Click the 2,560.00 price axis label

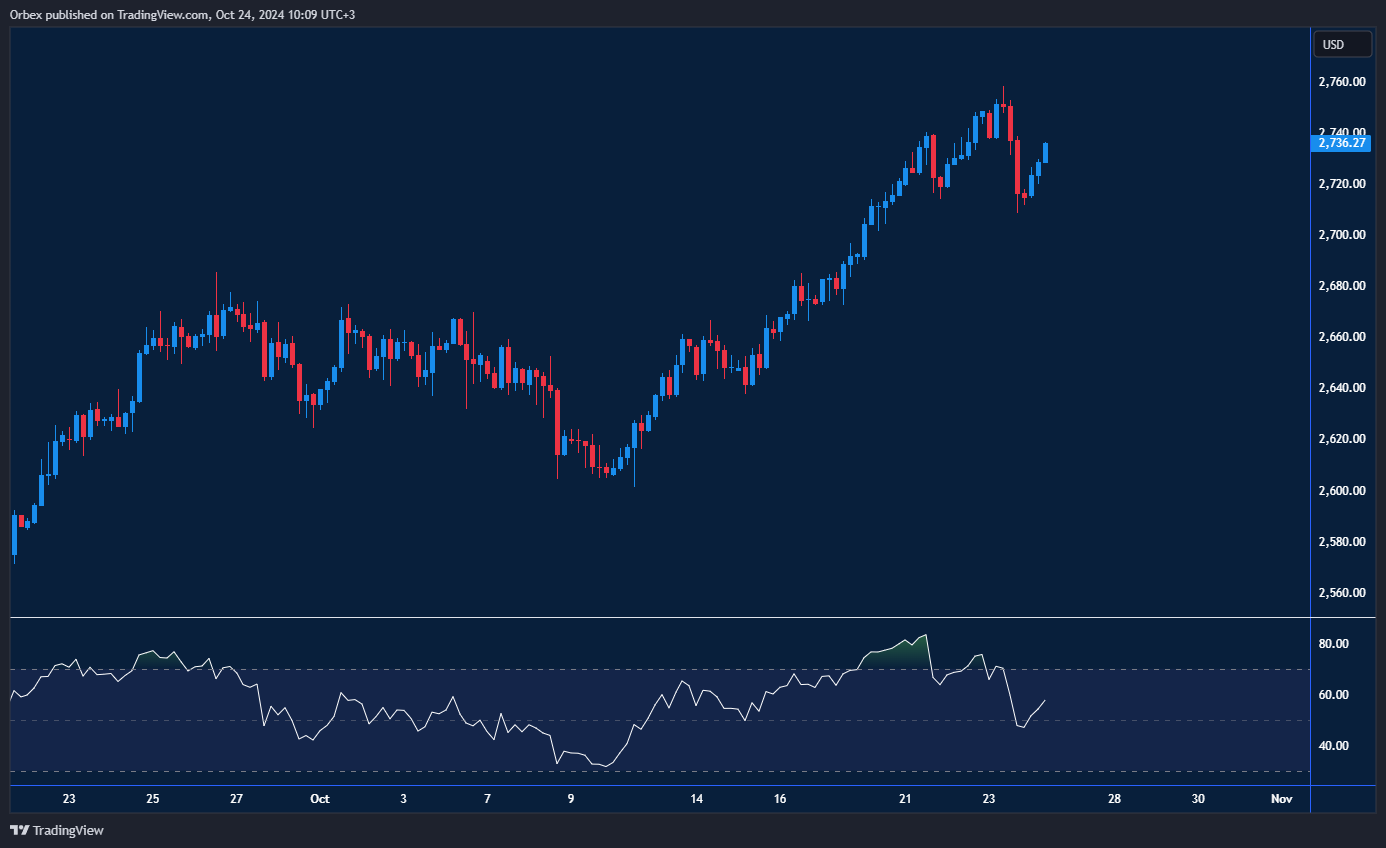(1341, 593)
